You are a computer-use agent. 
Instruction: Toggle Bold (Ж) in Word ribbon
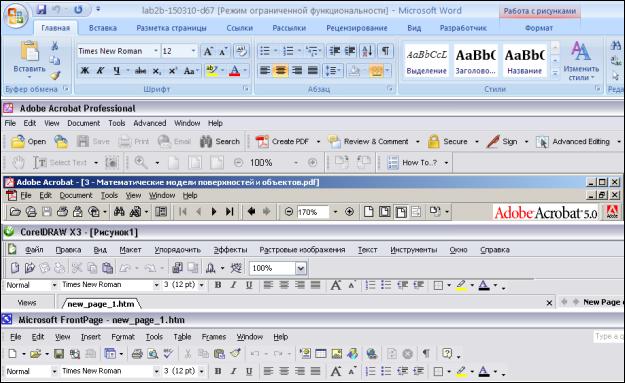tap(85, 71)
